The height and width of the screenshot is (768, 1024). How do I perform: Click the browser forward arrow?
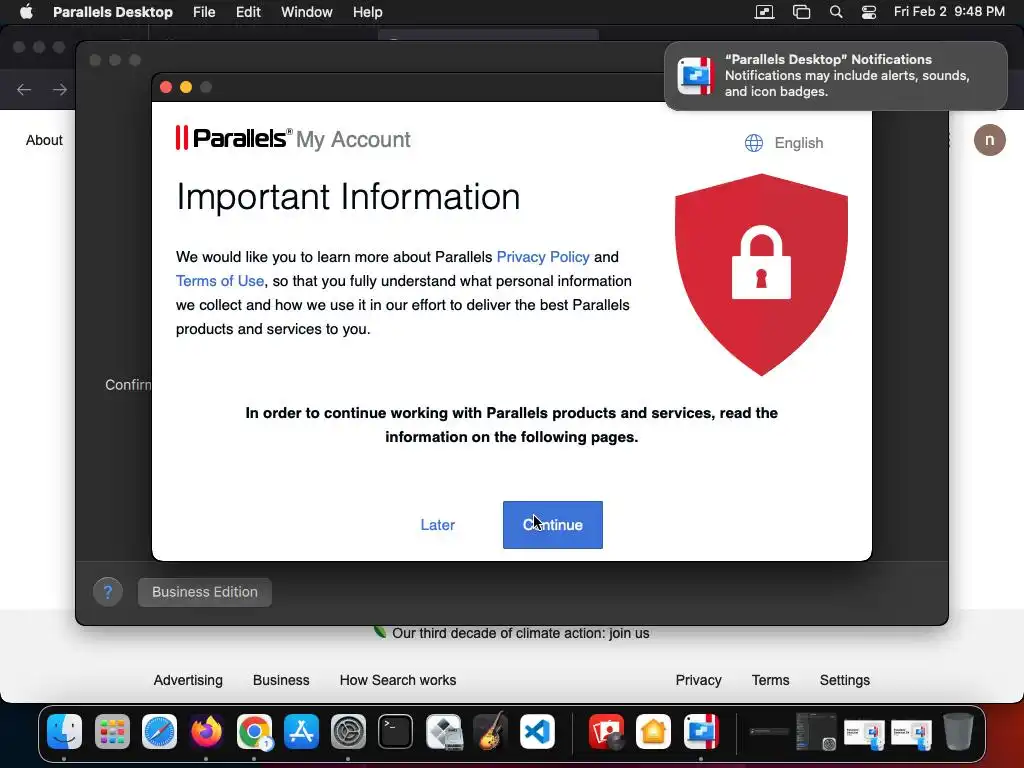click(59, 89)
